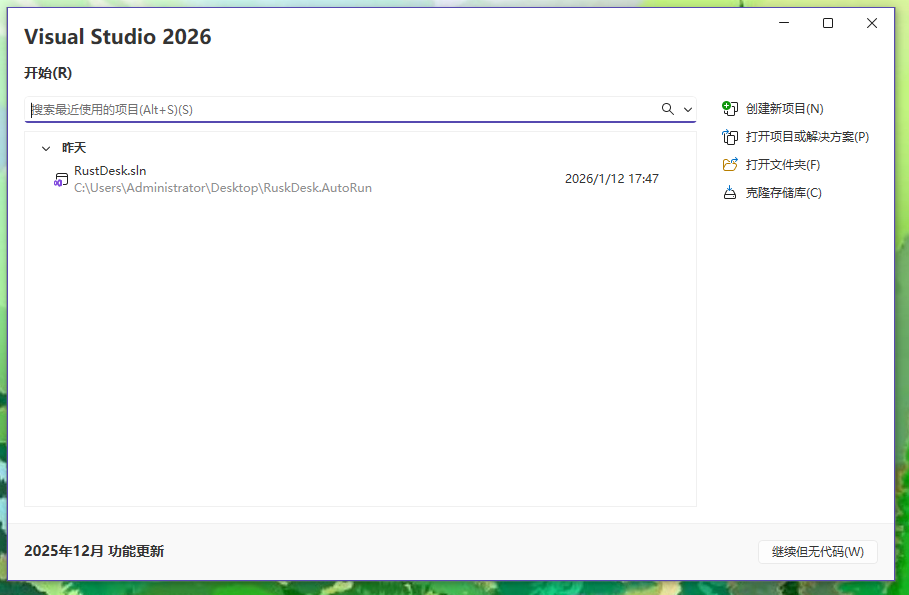This screenshot has height=595, width=909.
Task: Select 打开项目或解决方案(P) text link
Action: pyautogui.click(x=807, y=137)
